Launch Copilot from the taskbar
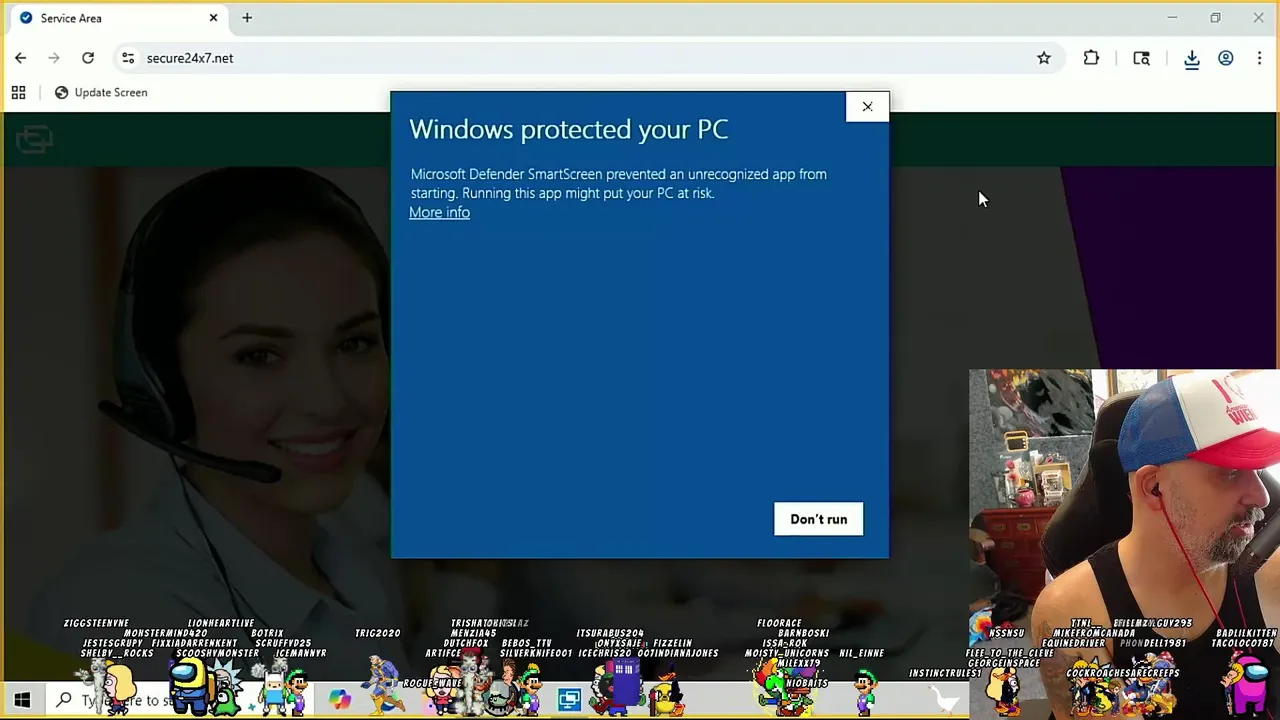The height and width of the screenshot is (720, 1280). click(340, 699)
